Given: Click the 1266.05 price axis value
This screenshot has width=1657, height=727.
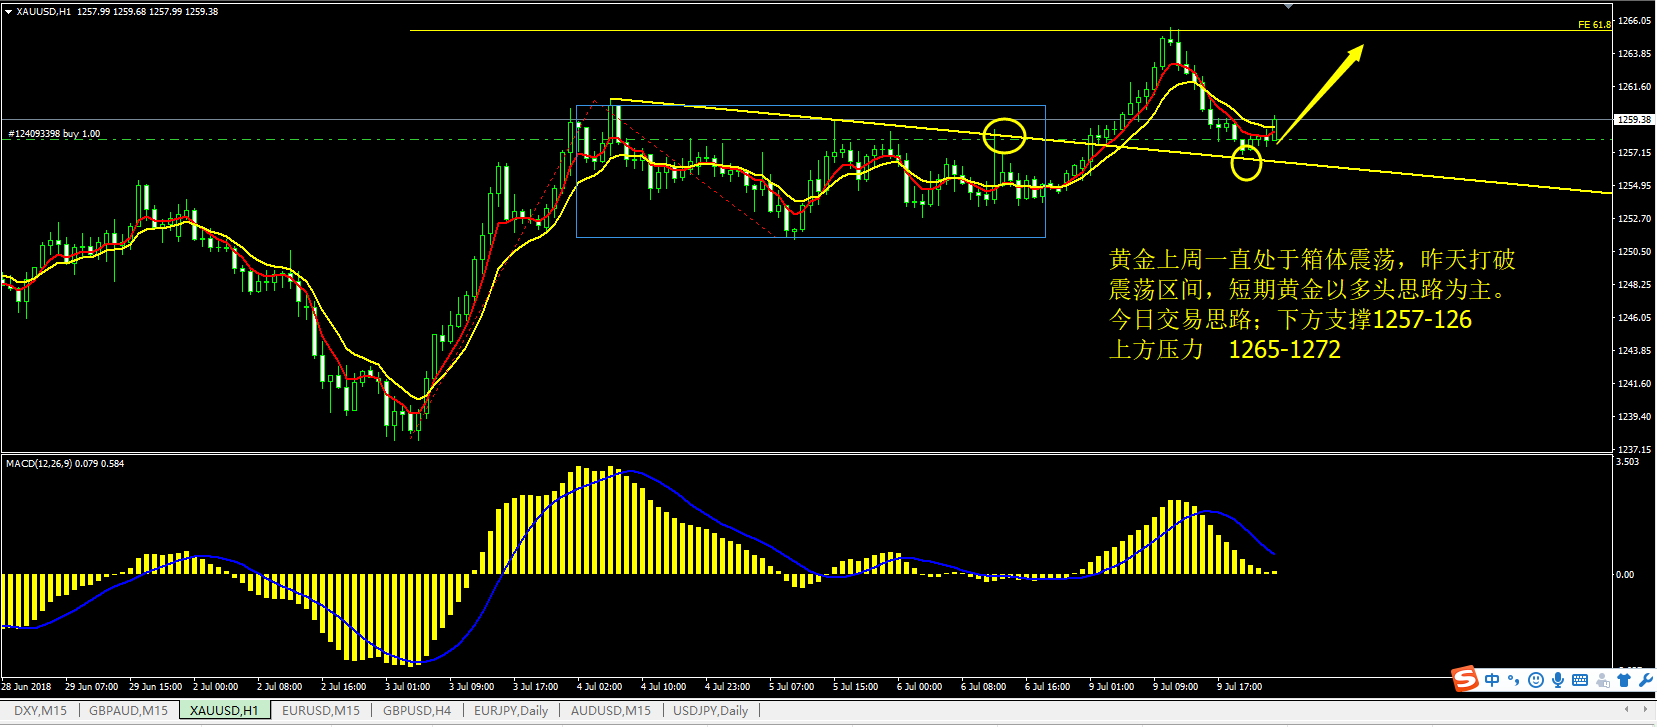Looking at the screenshot, I should pyautogui.click(x=1634, y=21).
